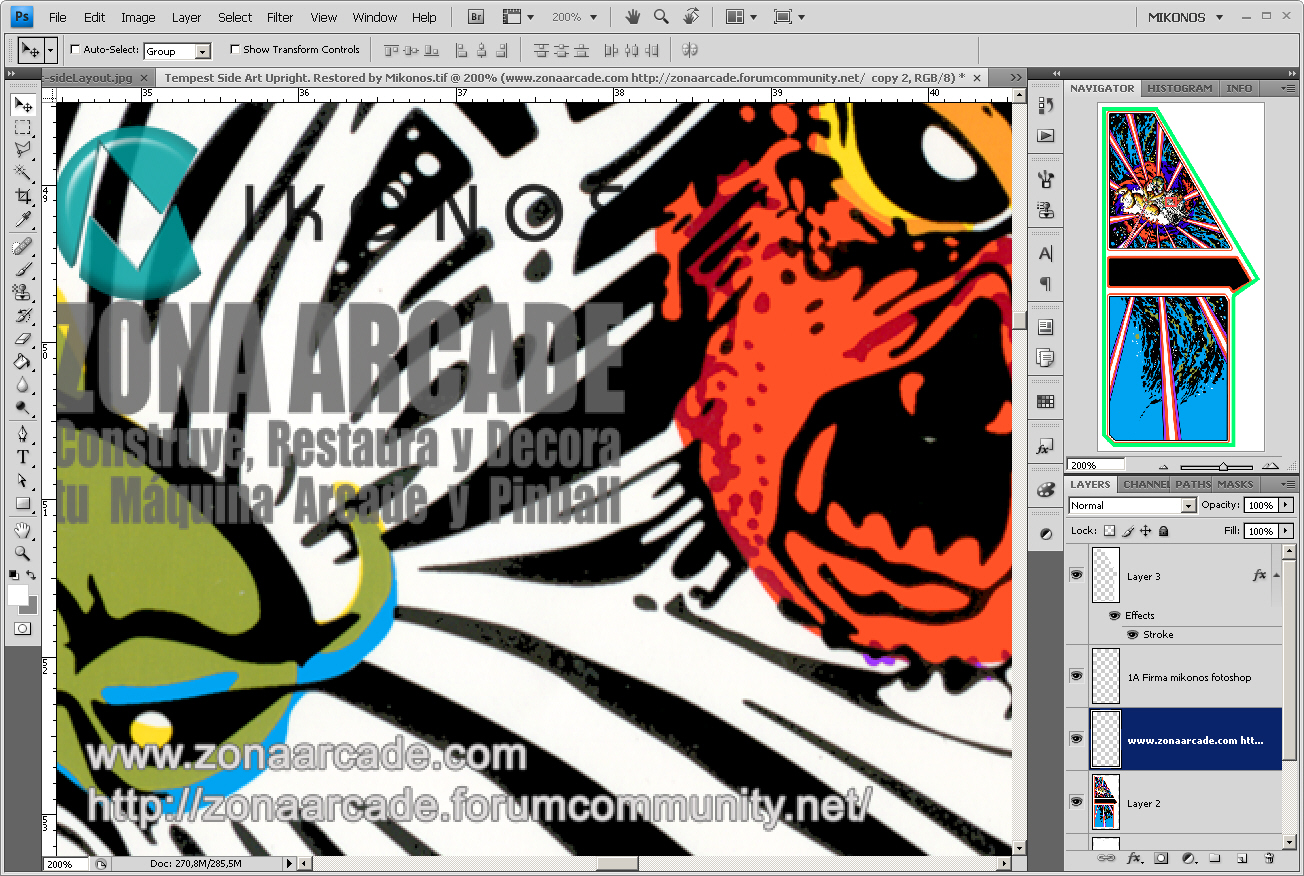Open the Auto-Select Group dropdown
The height and width of the screenshot is (876, 1304).
click(177, 51)
